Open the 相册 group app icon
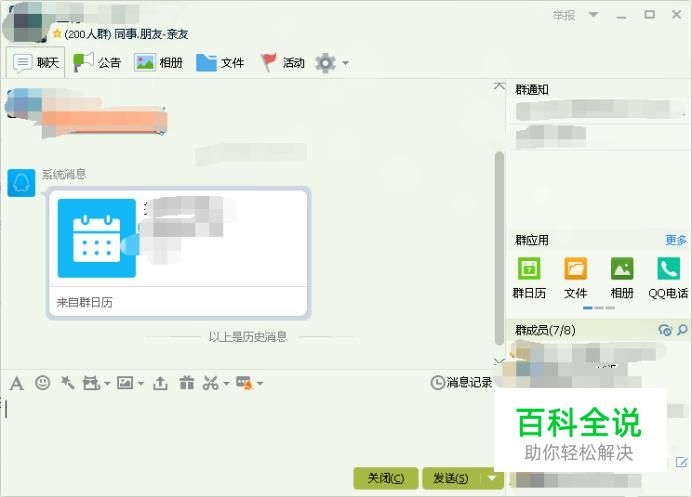692x497 pixels. tap(622, 278)
